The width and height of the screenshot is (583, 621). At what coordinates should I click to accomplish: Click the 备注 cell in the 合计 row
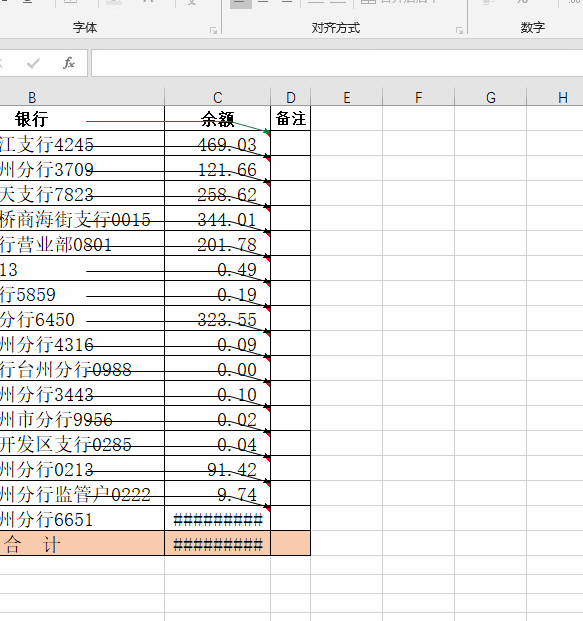291,543
